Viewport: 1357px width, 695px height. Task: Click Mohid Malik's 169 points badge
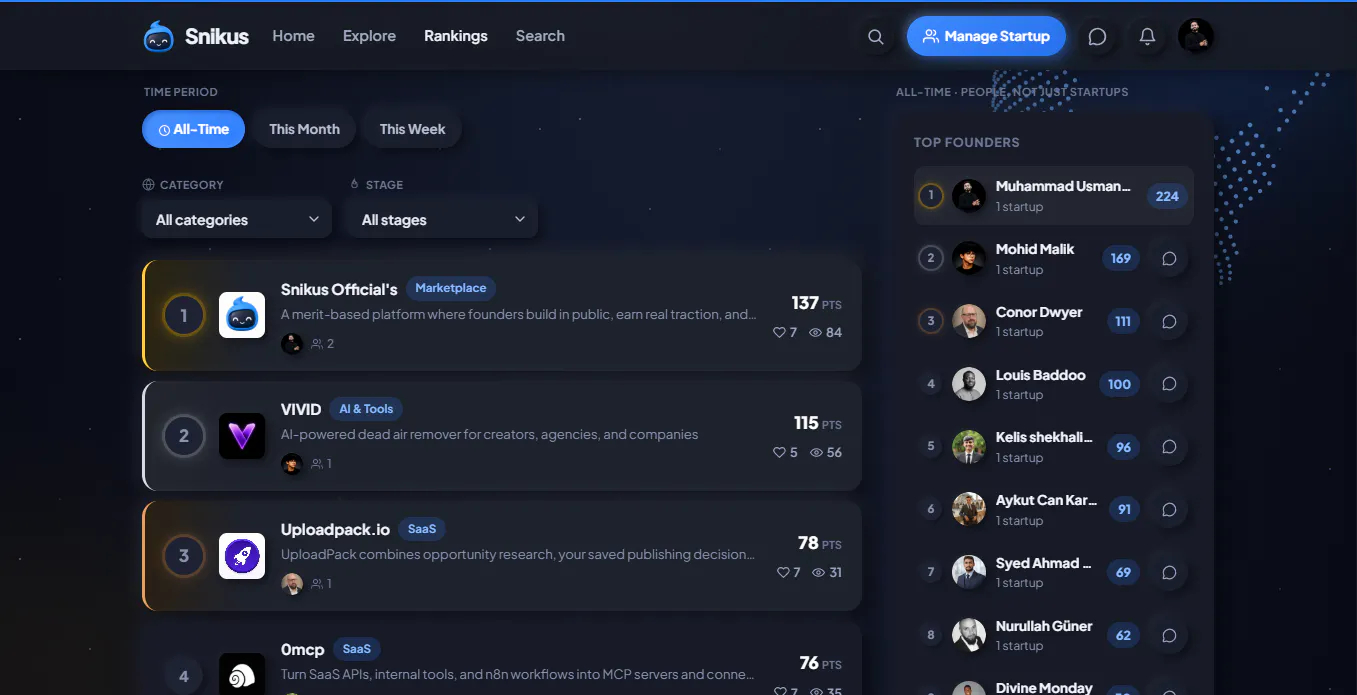tap(1121, 258)
